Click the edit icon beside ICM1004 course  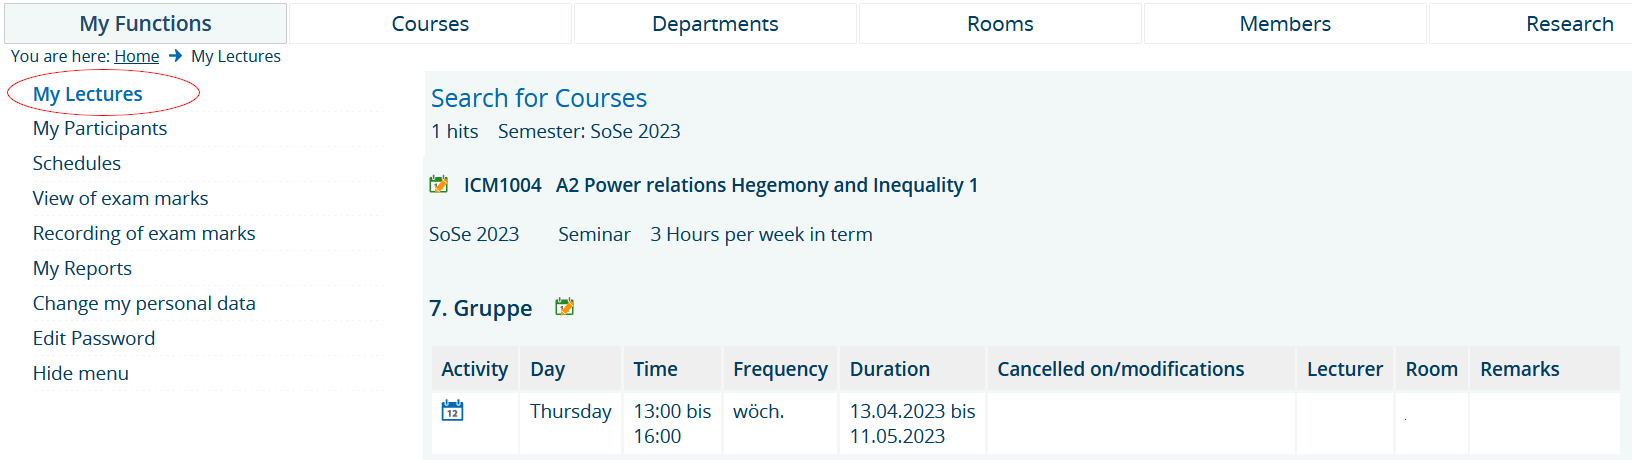[438, 184]
